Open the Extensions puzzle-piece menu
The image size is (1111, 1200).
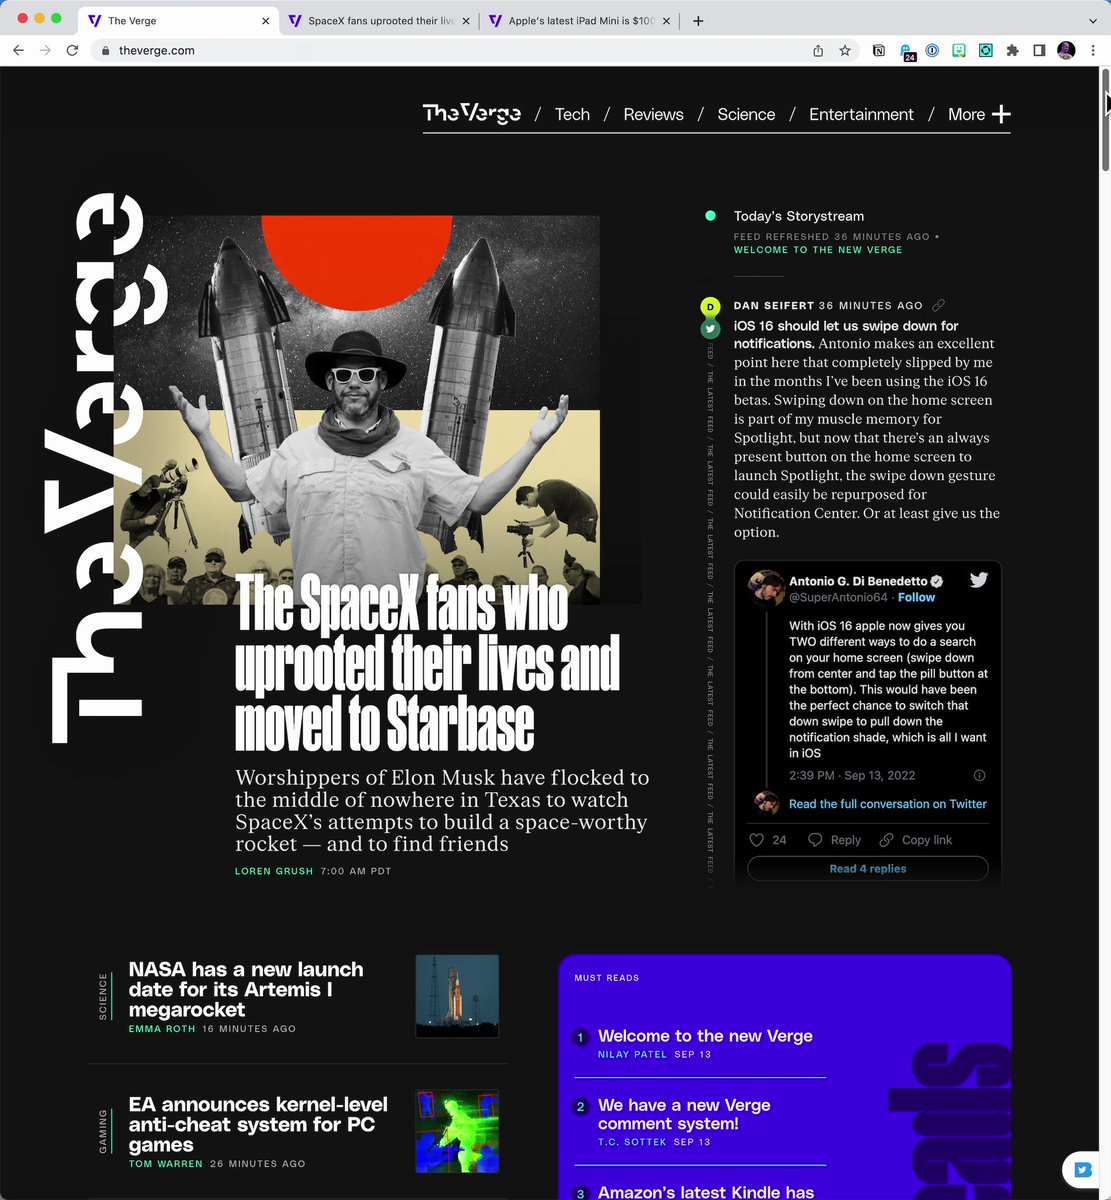[1012, 50]
